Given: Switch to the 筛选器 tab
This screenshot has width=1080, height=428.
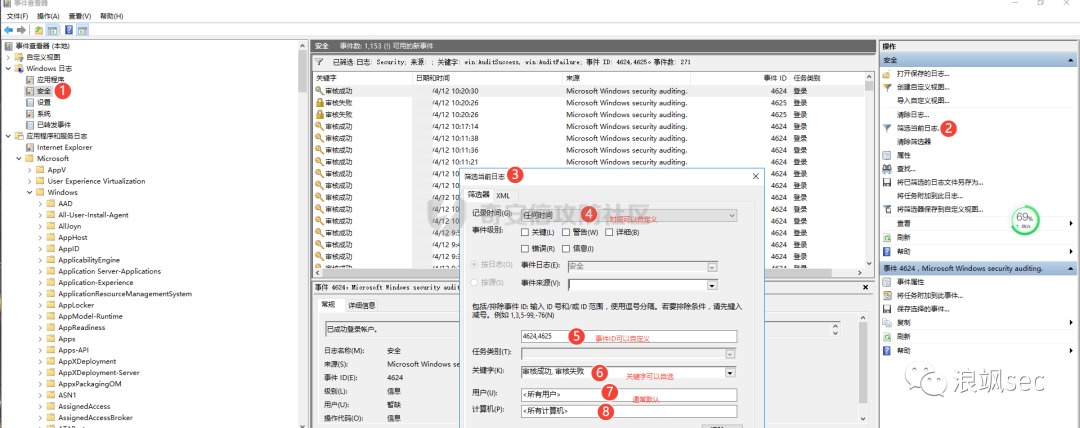Looking at the screenshot, I should point(477,195).
